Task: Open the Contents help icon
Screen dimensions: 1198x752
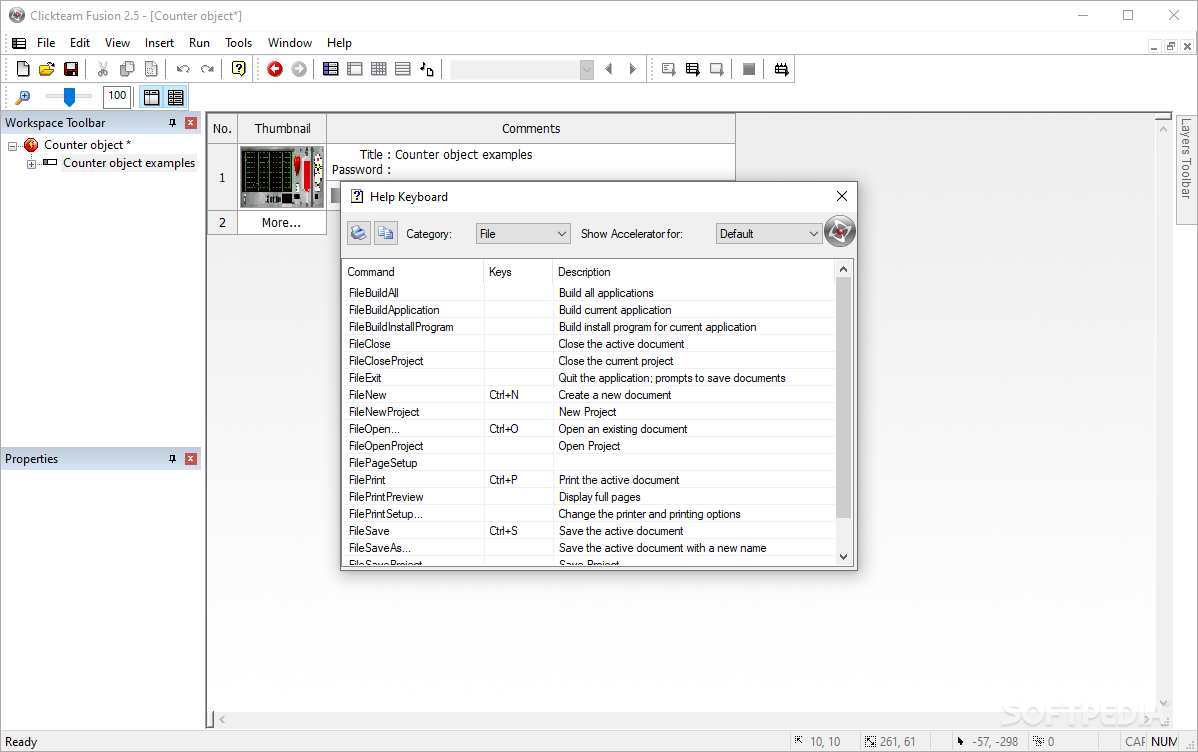Action: tap(238, 70)
